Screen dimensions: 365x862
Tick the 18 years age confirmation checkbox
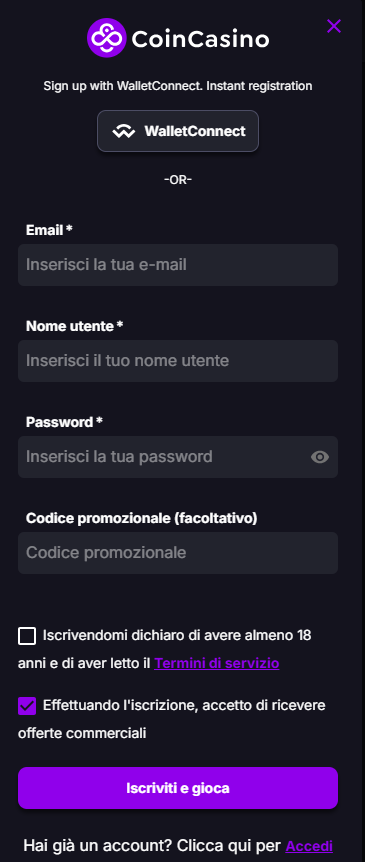[27, 636]
